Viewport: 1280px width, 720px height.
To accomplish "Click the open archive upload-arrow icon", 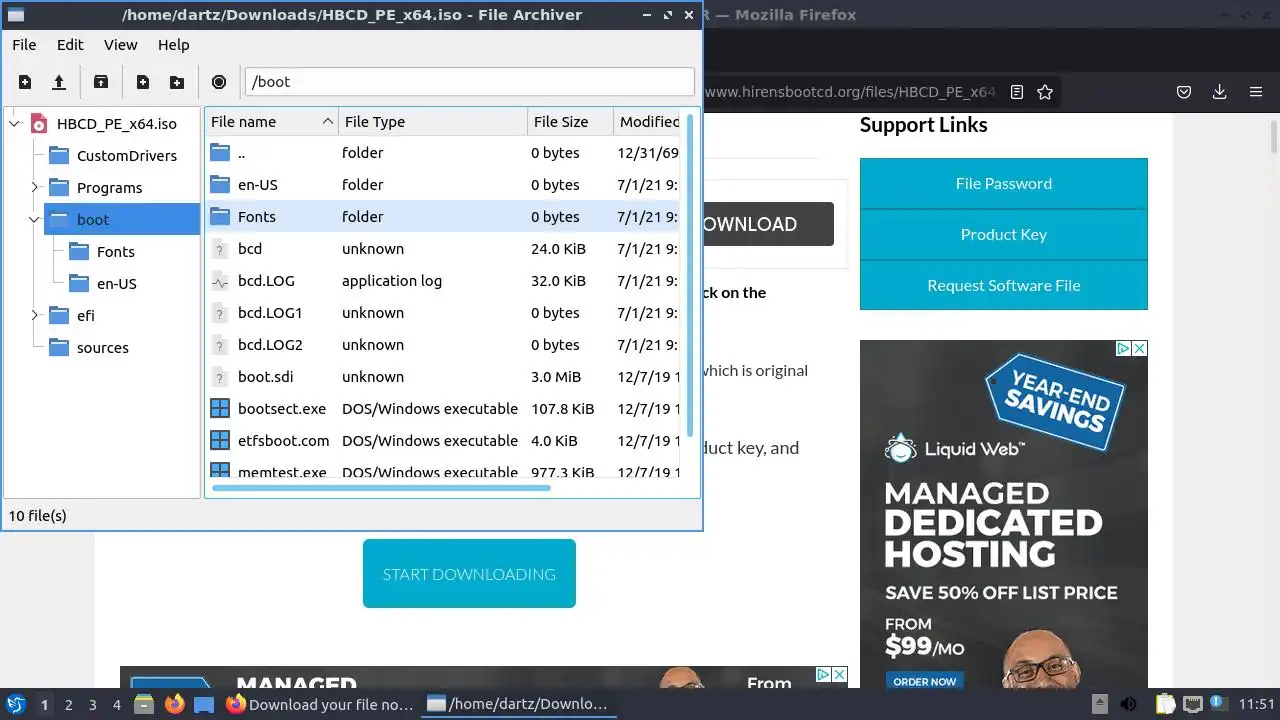I will click(x=59, y=82).
